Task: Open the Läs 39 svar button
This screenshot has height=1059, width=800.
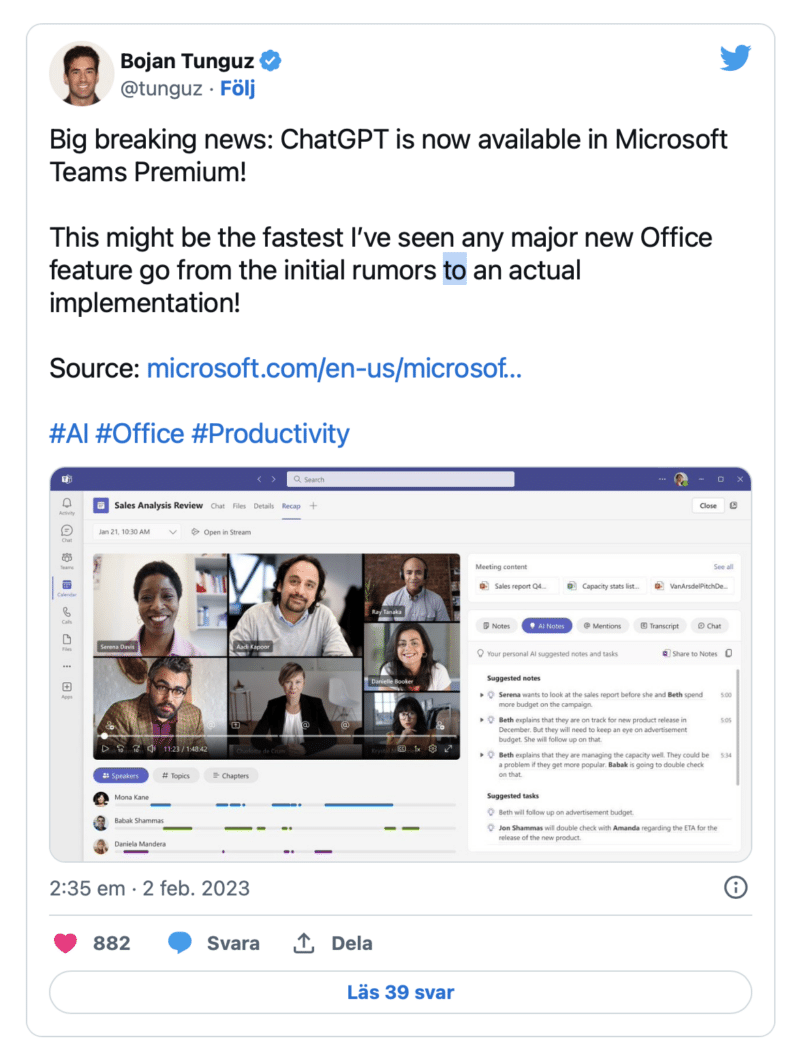Action: (x=400, y=992)
